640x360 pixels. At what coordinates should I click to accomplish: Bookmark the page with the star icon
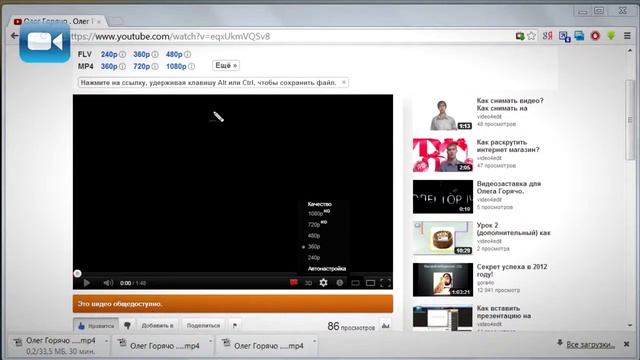pos(531,36)
